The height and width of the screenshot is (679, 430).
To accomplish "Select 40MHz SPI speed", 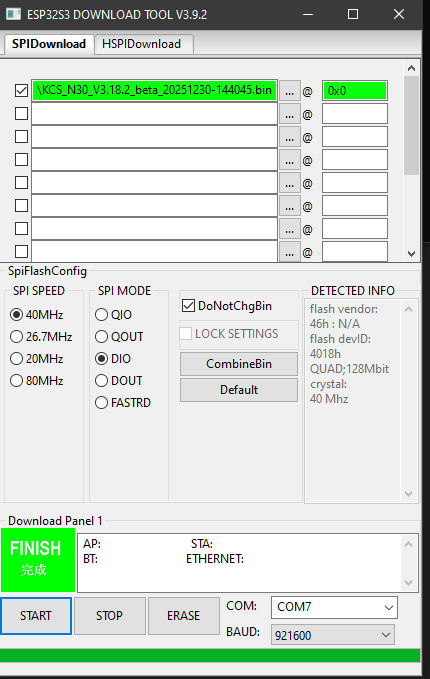I will click(36, 315).
